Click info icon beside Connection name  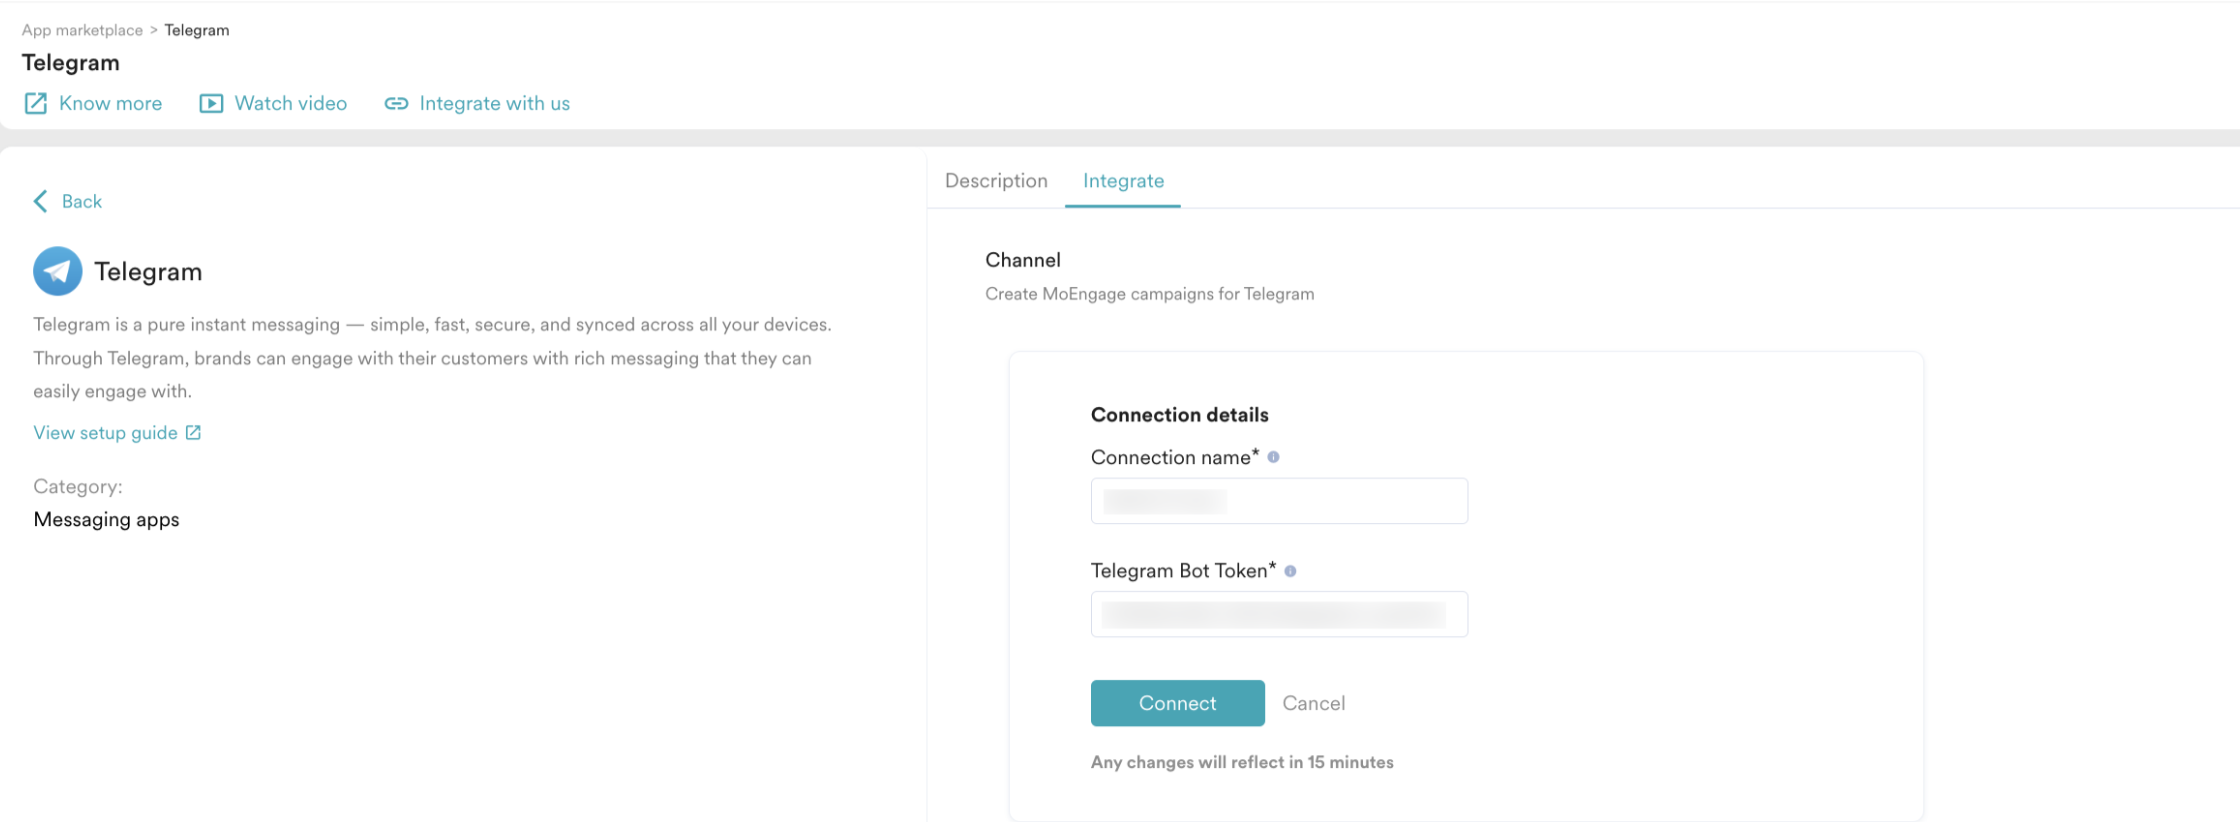(x=1273, y=457)
